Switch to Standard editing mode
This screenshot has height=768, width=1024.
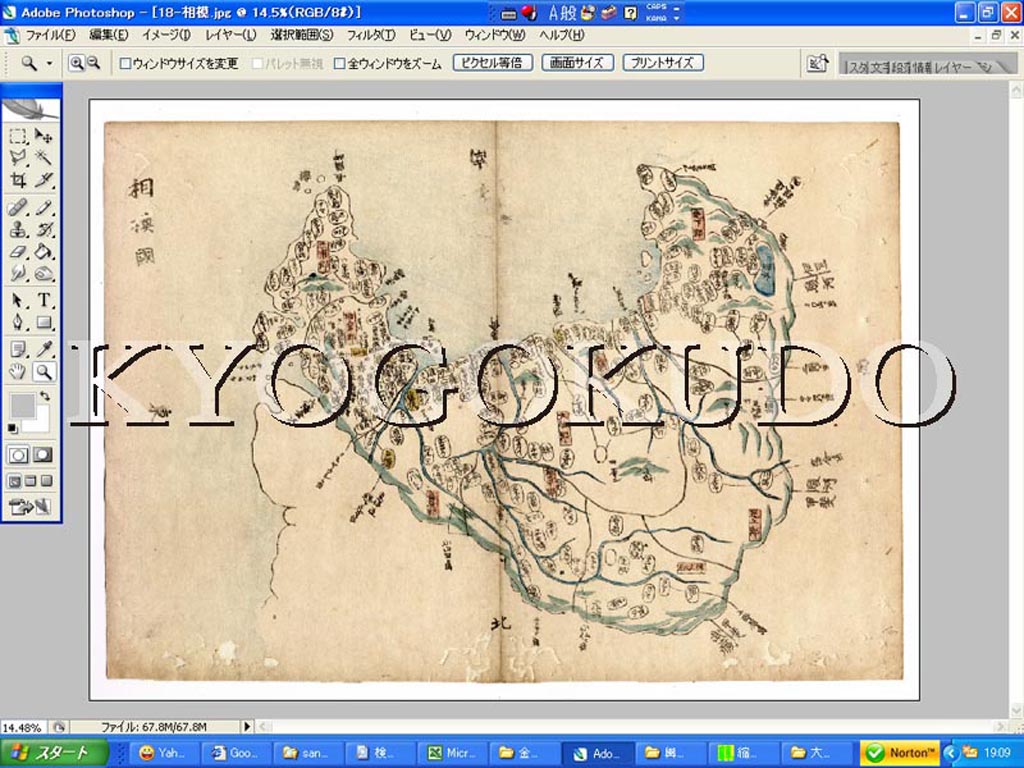[x=18, y=455]
